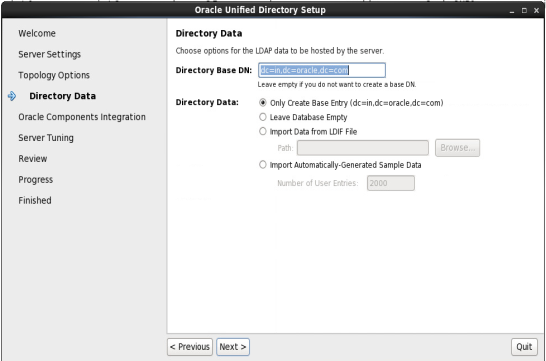Open Oracle Components Integration step
Viewport: 546px width, 361px height.
[x=82, y=117]
